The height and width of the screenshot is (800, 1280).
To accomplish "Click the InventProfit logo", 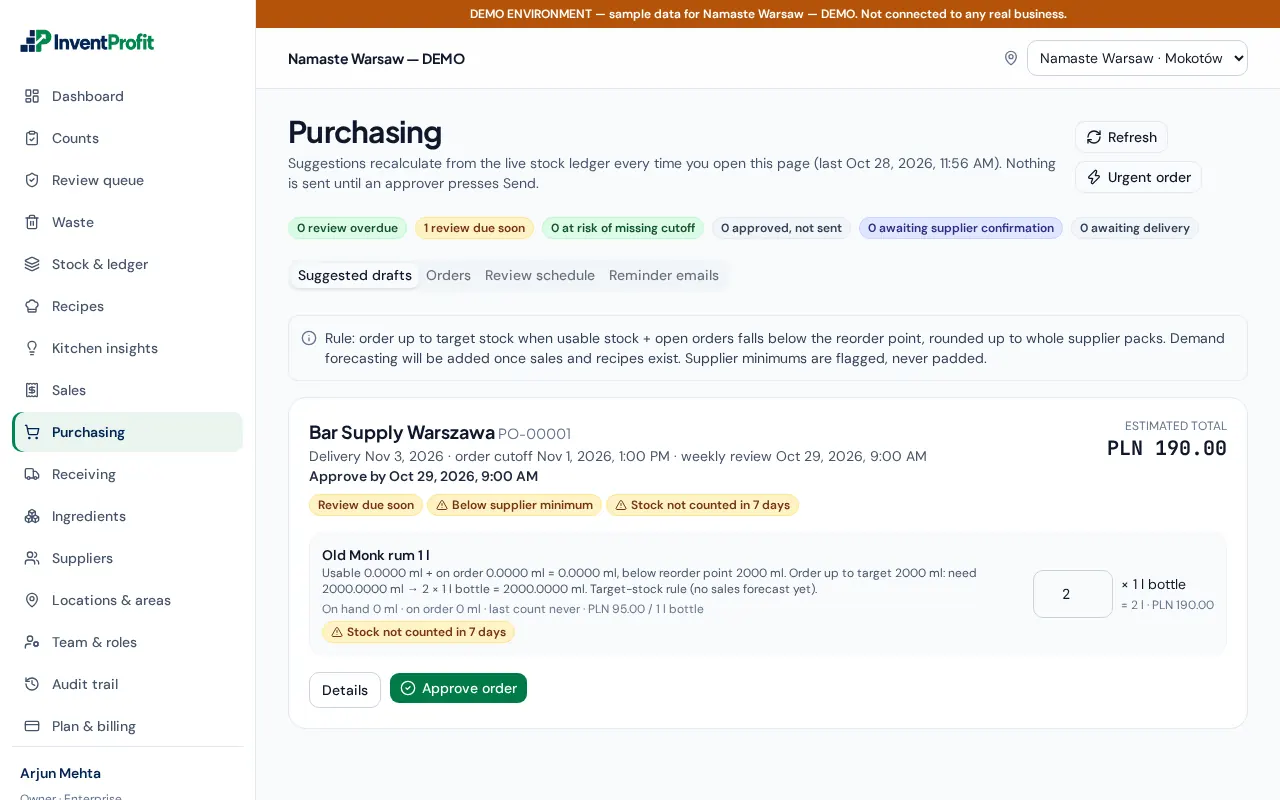I will pyautogui.click(x=87, y=41).
